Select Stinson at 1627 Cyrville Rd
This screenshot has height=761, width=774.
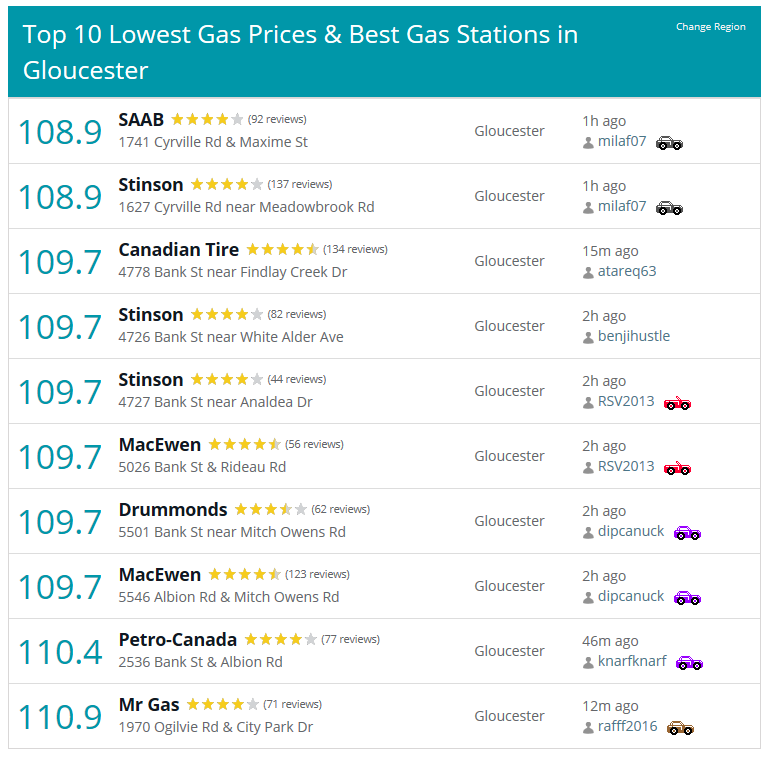click(x=151, y=185)
